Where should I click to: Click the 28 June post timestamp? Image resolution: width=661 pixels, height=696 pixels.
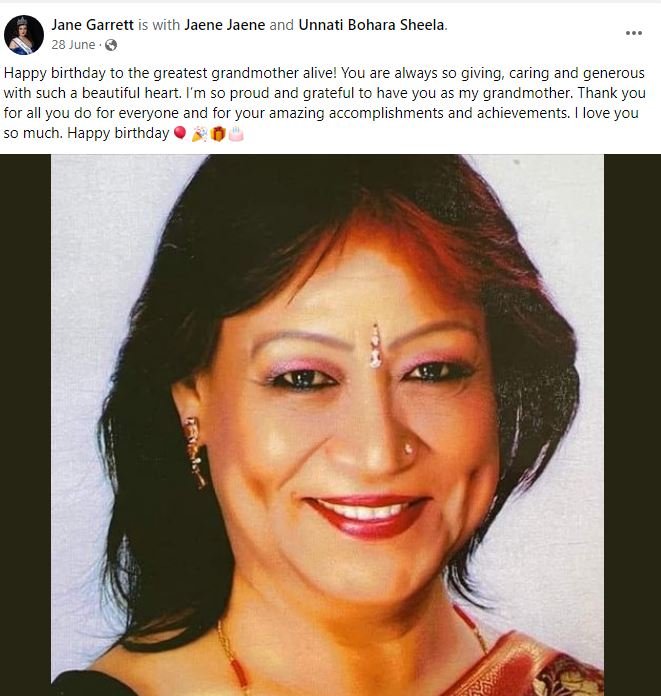tap(73, 45)
